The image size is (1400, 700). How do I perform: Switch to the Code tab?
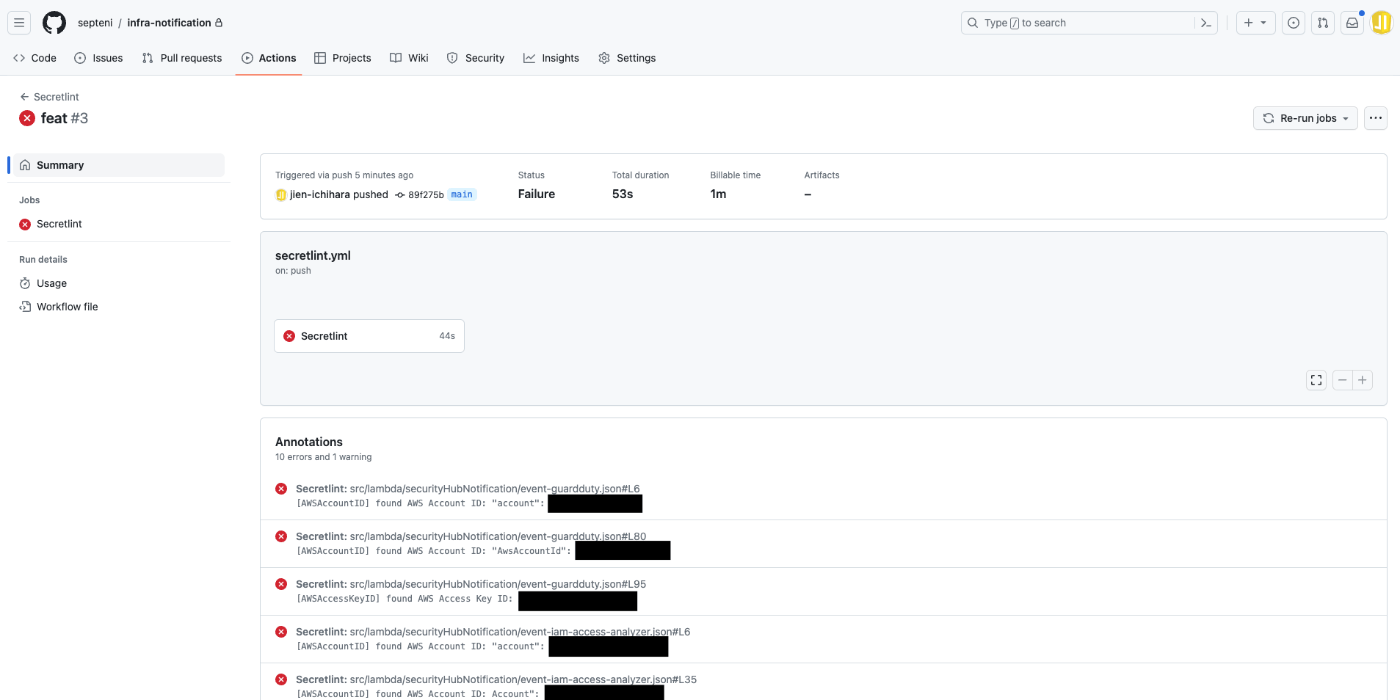pos(35,58)
